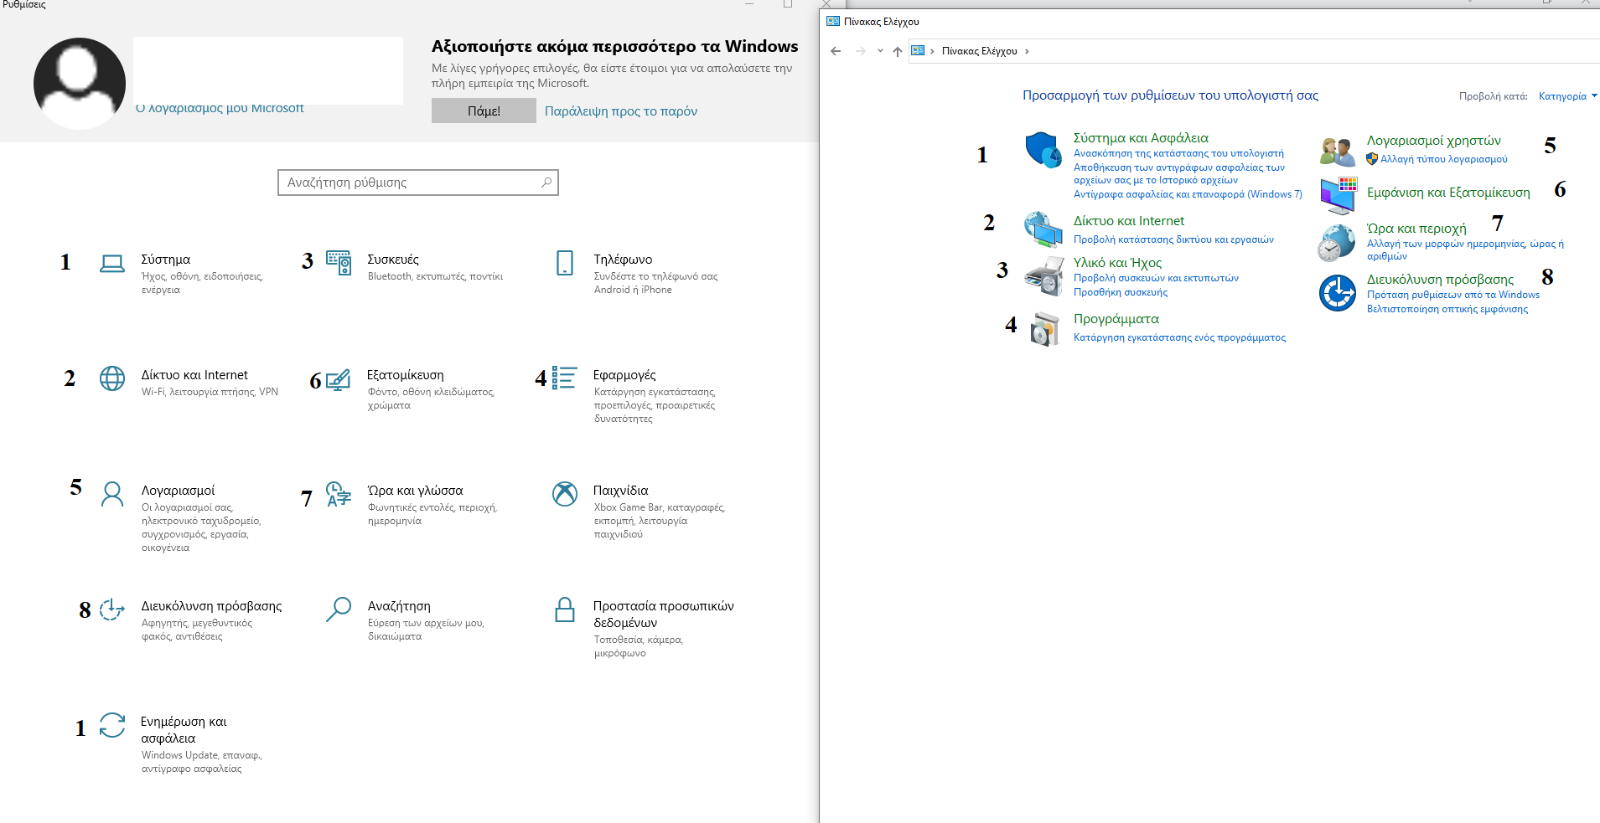Image resolution: width=1600 pixels, height=823 pixels.
Task: Open Προβολή συσκευών και εκτυπωτών link
Action: pyautogui.click(x=1156, y=278)
